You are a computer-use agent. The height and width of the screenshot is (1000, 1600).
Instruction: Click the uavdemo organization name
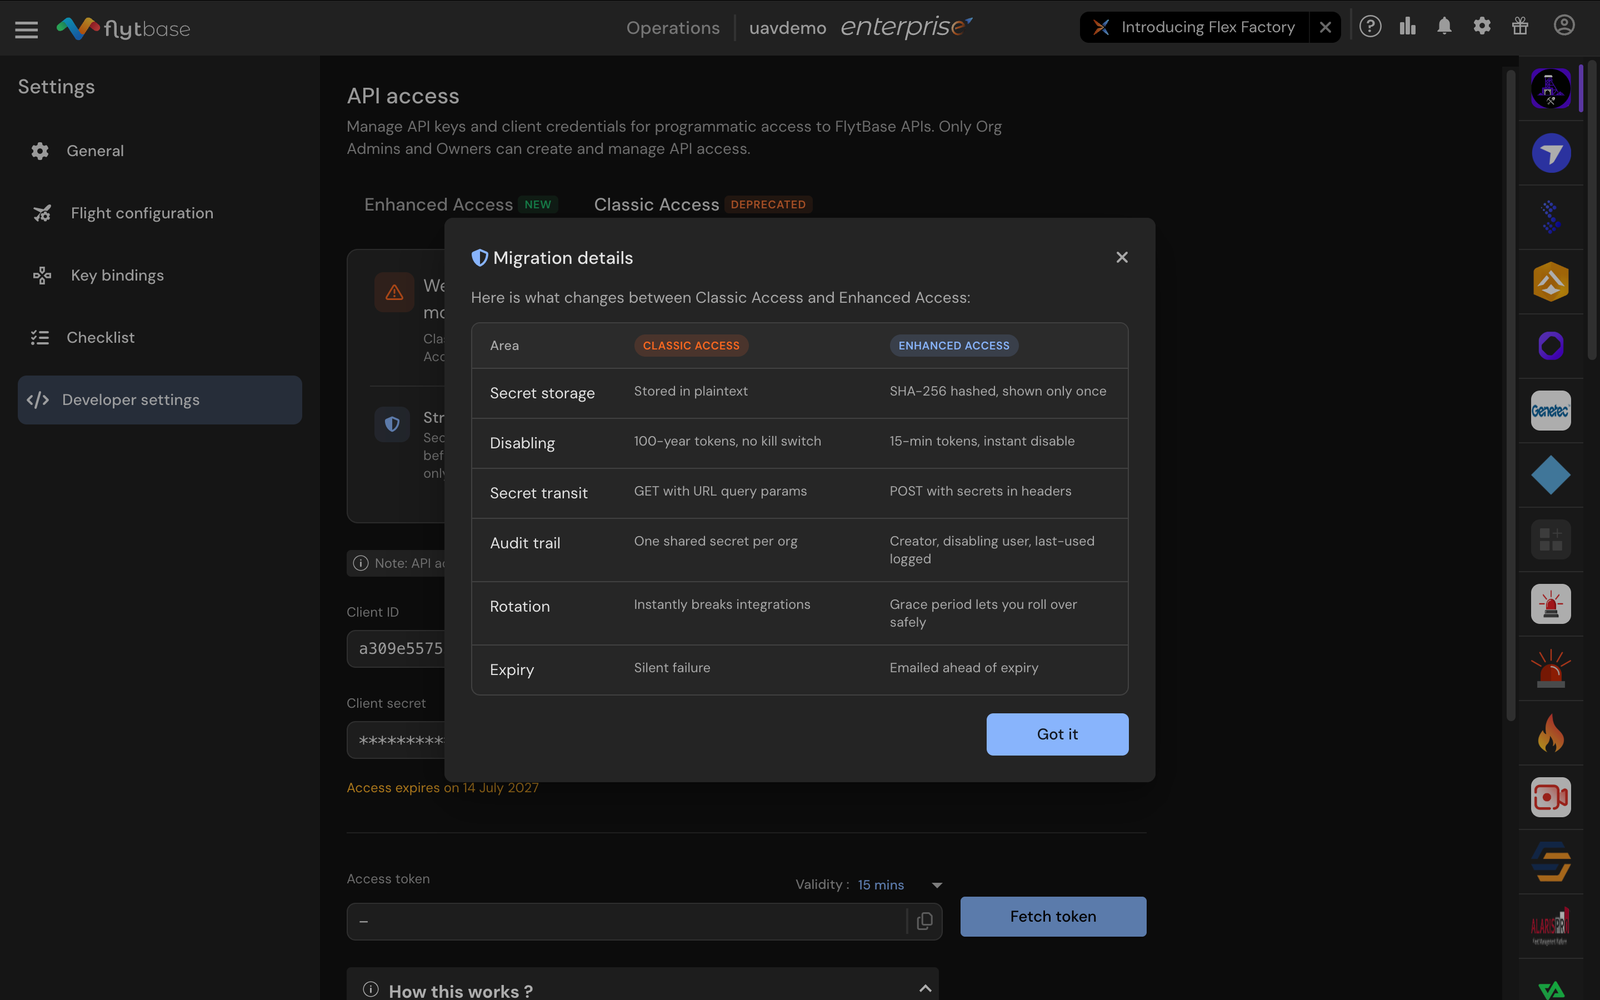788,28
